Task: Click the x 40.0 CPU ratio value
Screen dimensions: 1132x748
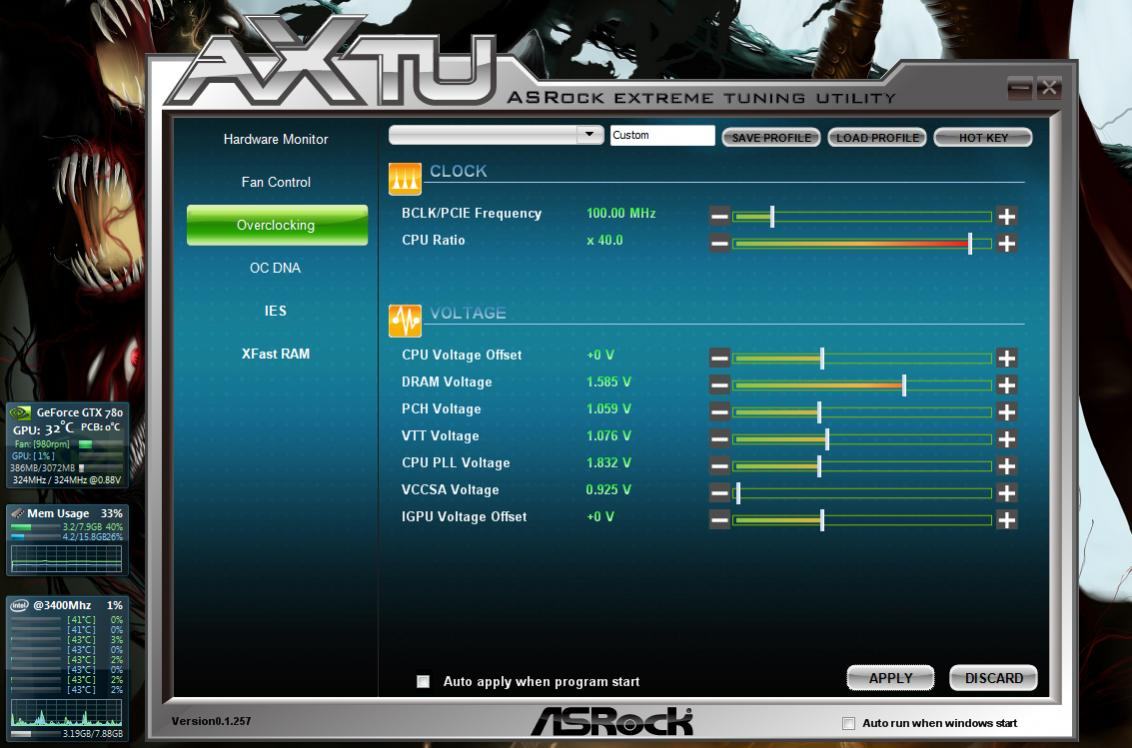Action: point(605,240)
